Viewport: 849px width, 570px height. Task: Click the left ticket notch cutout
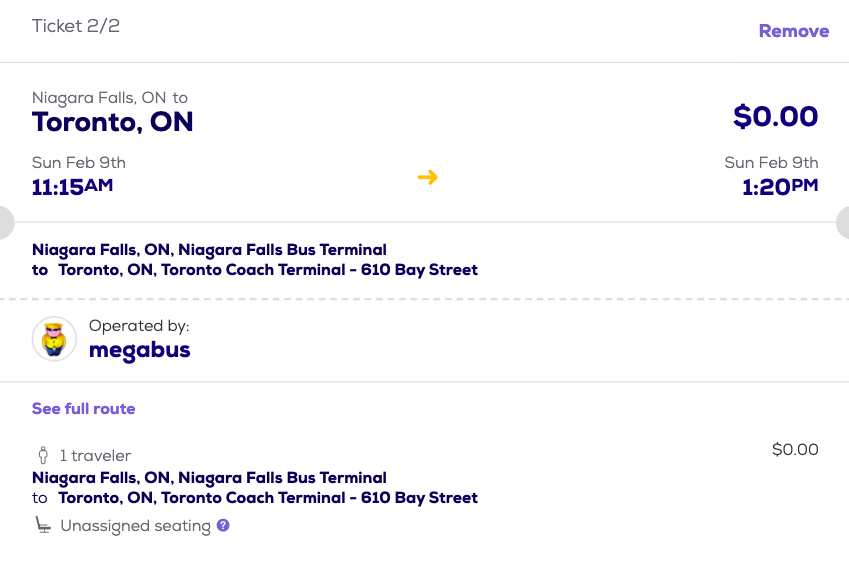click(5, 222)
